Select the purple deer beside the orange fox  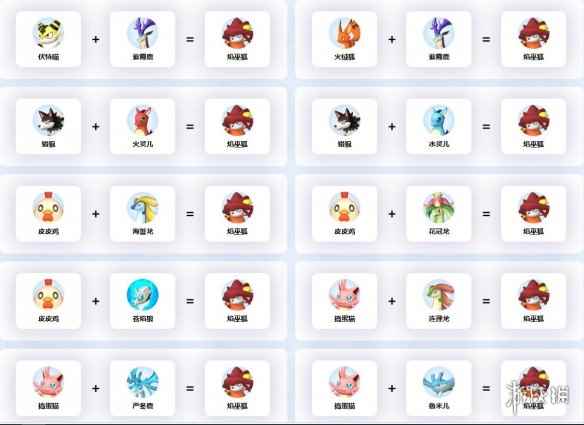pyautogui.click(x=439, y=33)
